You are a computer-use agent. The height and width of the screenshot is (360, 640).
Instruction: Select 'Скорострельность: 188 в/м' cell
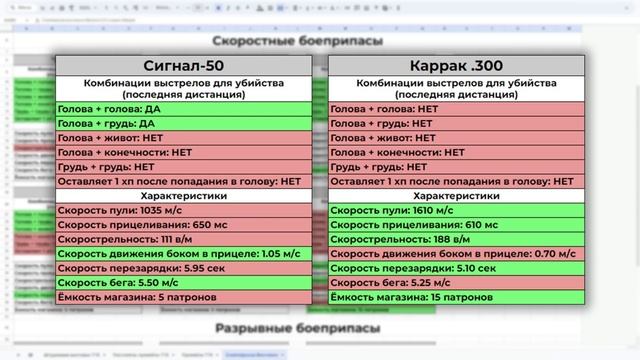456,240
